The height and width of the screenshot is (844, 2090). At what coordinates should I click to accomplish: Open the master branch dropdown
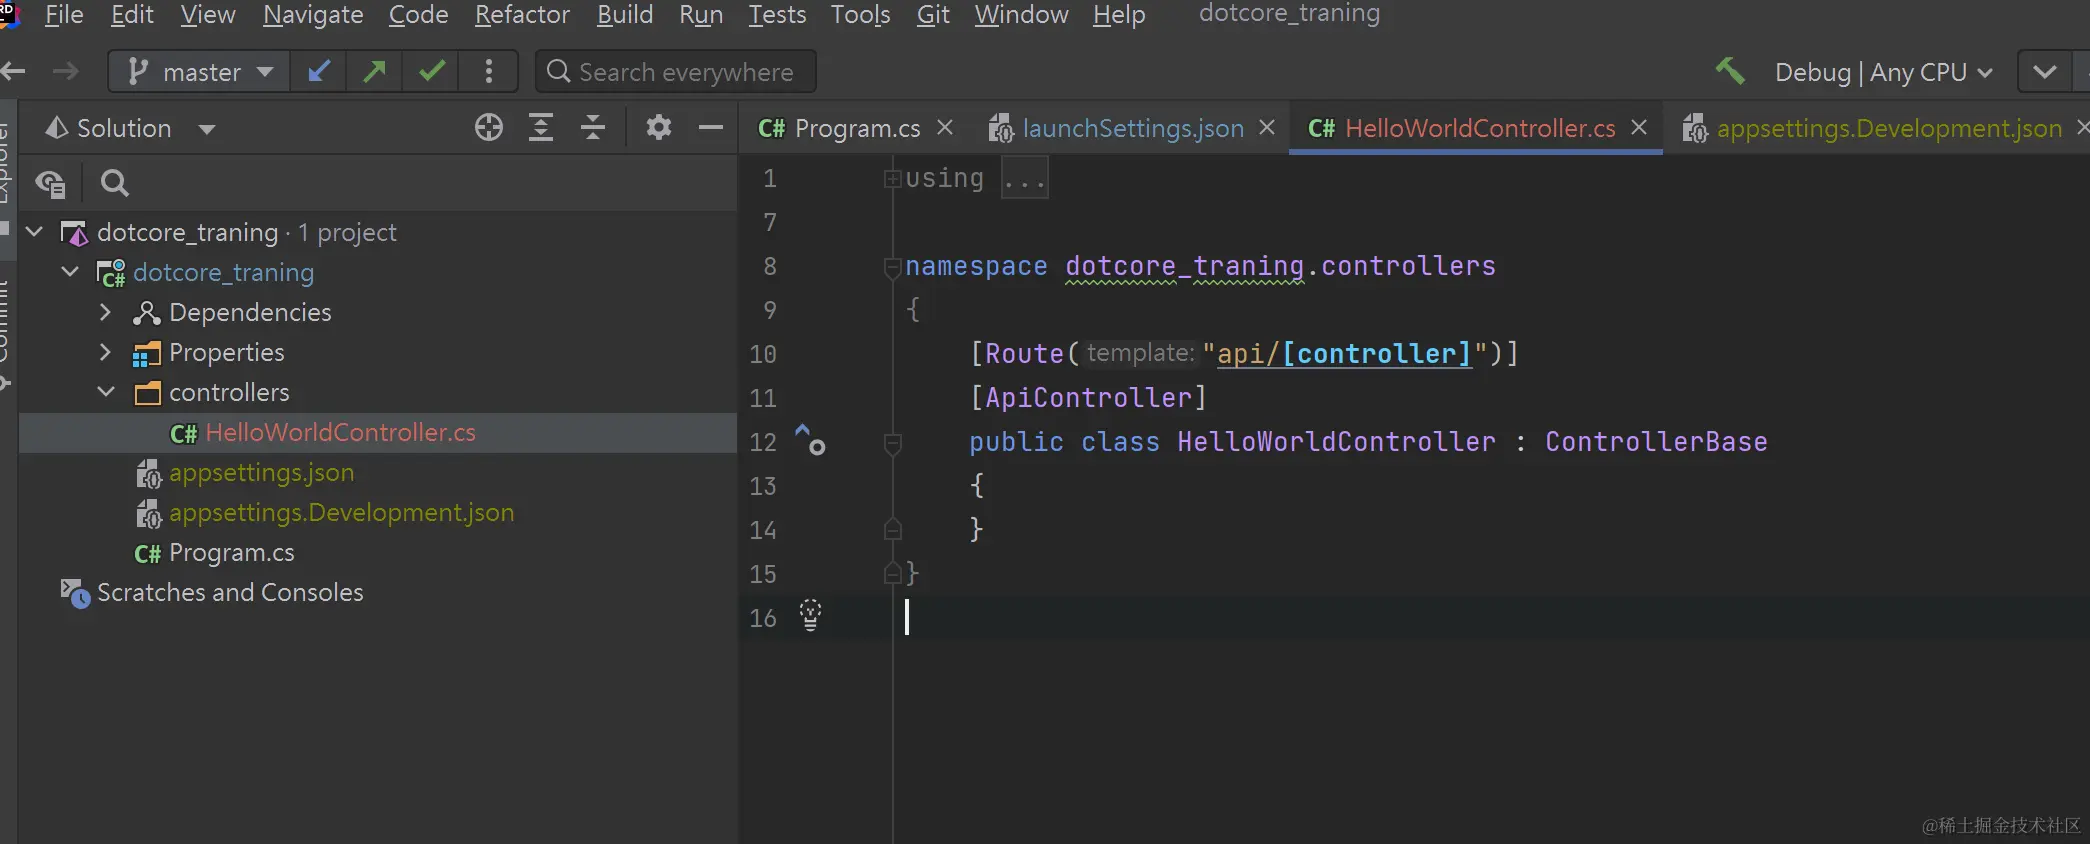pos(200,72)
